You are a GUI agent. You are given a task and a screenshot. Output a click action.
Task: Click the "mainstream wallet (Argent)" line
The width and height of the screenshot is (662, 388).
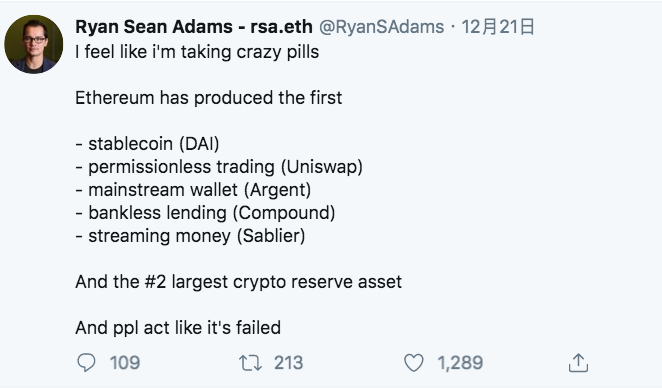tap(193, 190)
